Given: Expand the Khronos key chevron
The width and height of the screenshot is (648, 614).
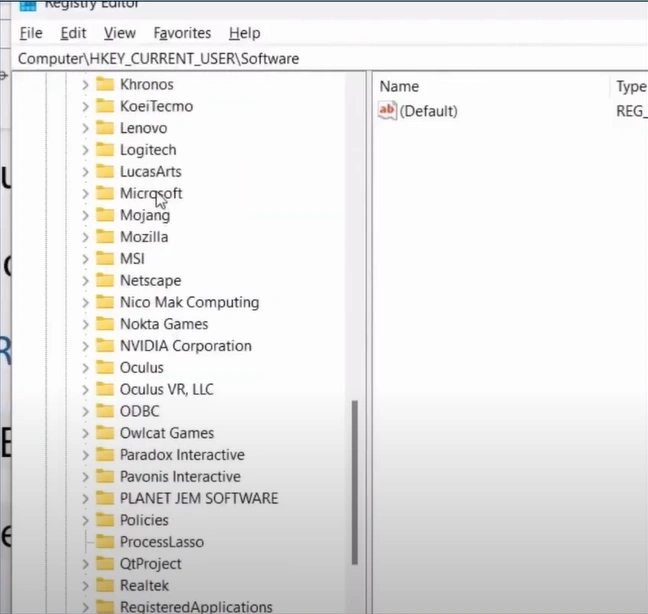Looking at the screenshot, I should [85, 85].
